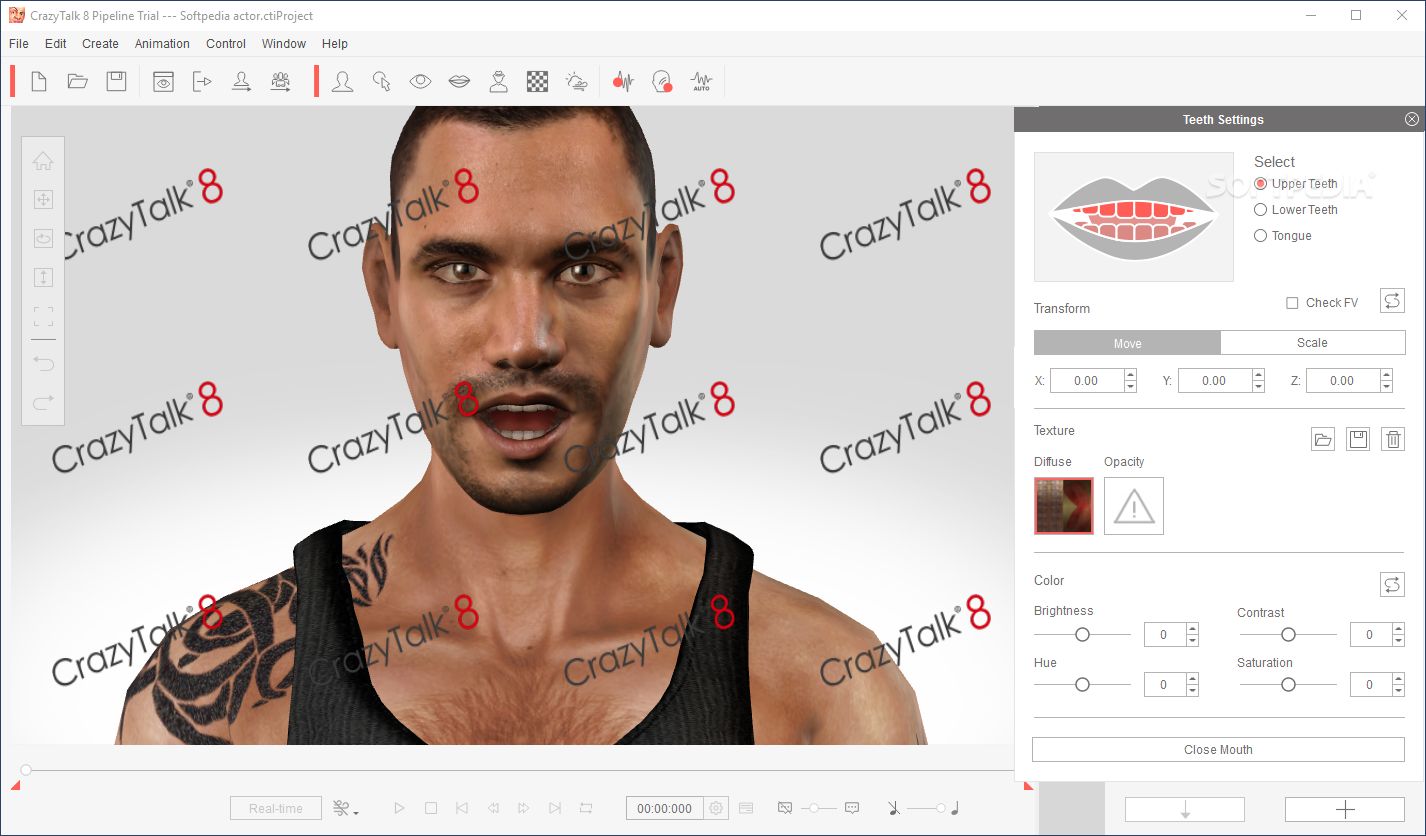The image size is (1426, 836).
Task: Click the plus button at bottom right
Action: coord(1345,809)
